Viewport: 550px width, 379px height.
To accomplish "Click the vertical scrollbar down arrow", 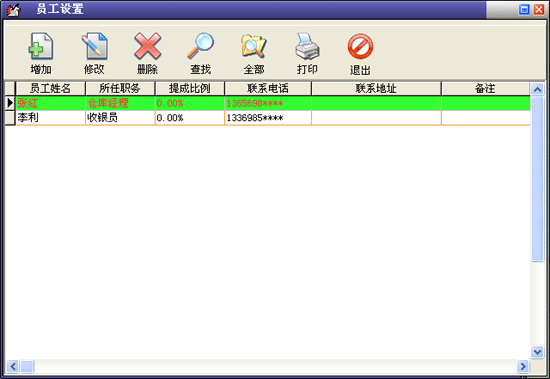I will (x=537, y=352).
